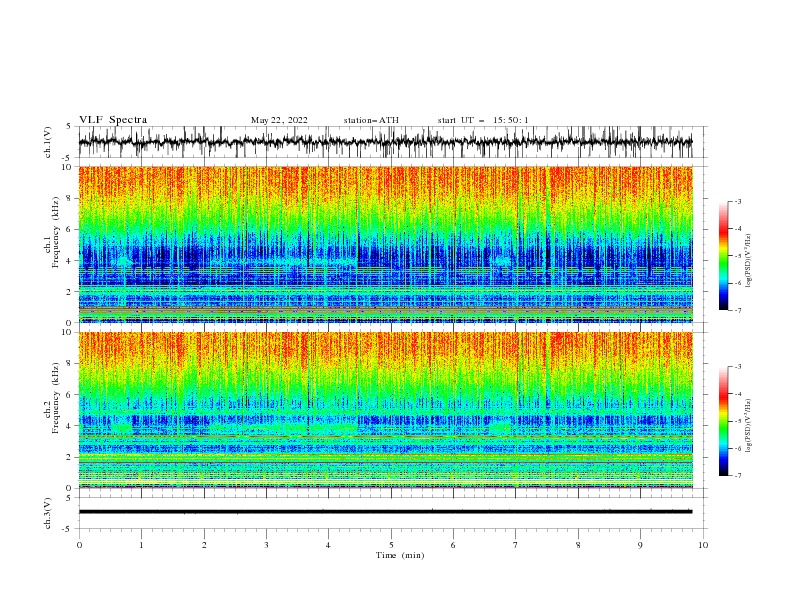Screen dimensions: 792x612
Task: Click the ch.1 colorbar "log(PSD)(V²/Hz)" label
Action: (x=749, y=261)
